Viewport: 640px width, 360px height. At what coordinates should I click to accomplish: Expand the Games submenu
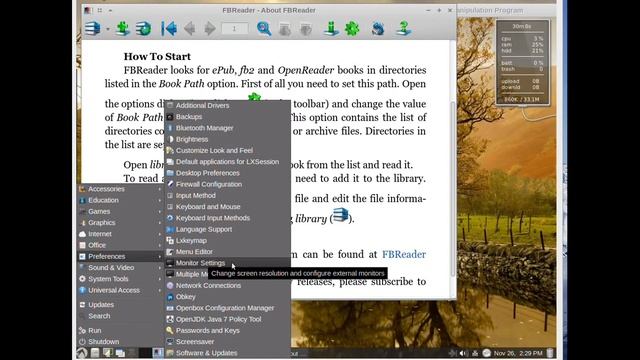[x=120, y=211]
